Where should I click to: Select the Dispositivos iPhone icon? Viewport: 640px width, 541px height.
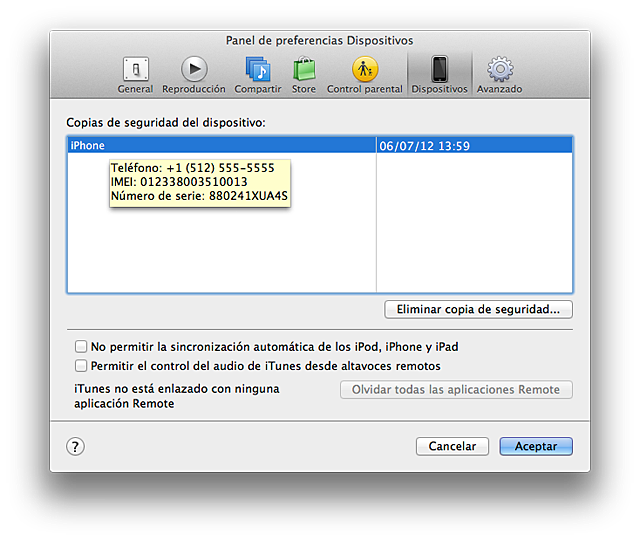[x=440, y=69]
